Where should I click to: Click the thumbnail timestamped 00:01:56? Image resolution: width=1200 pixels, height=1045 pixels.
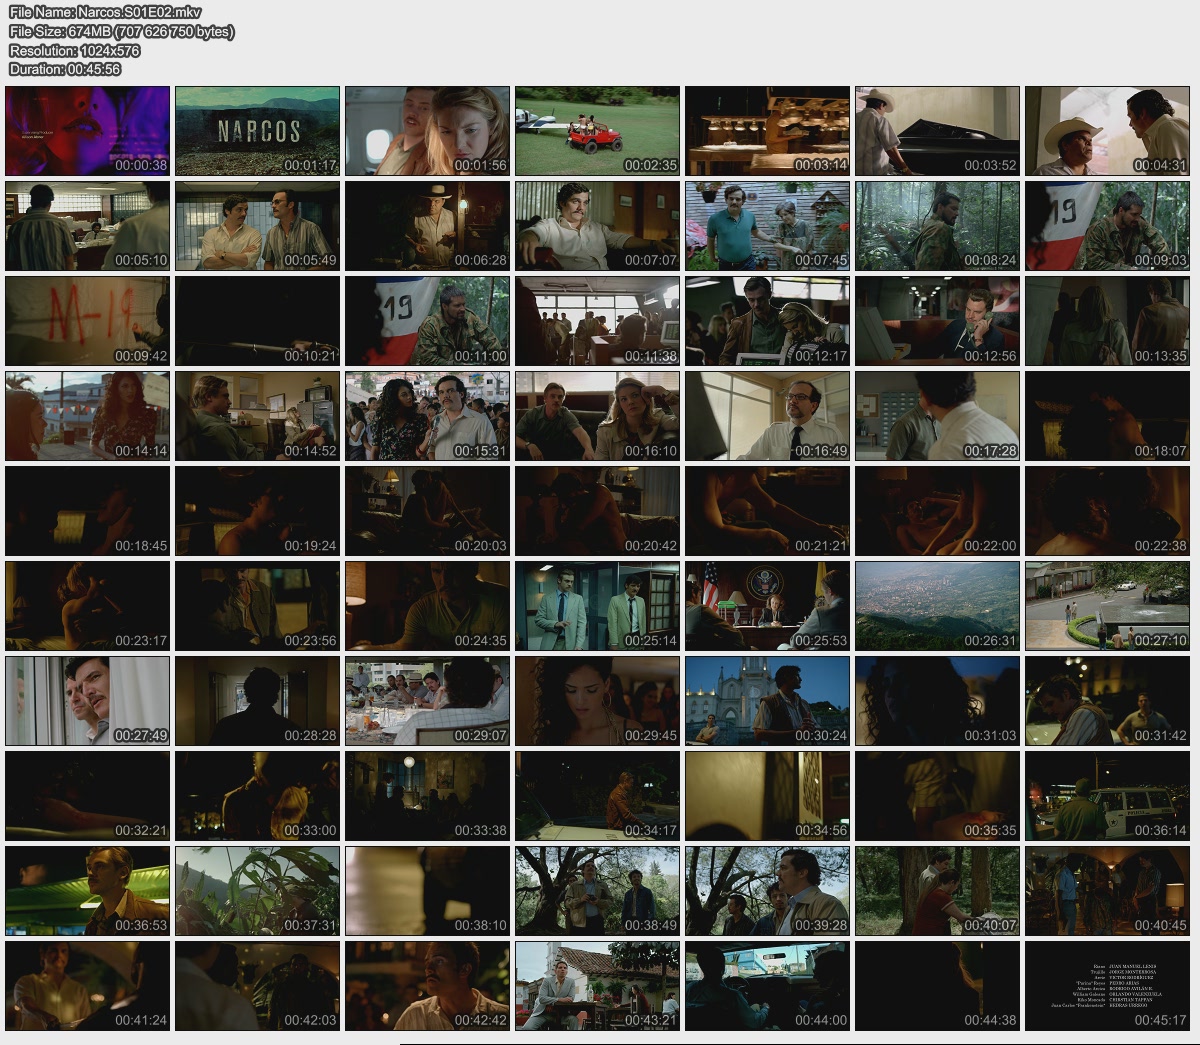[427, 131]
